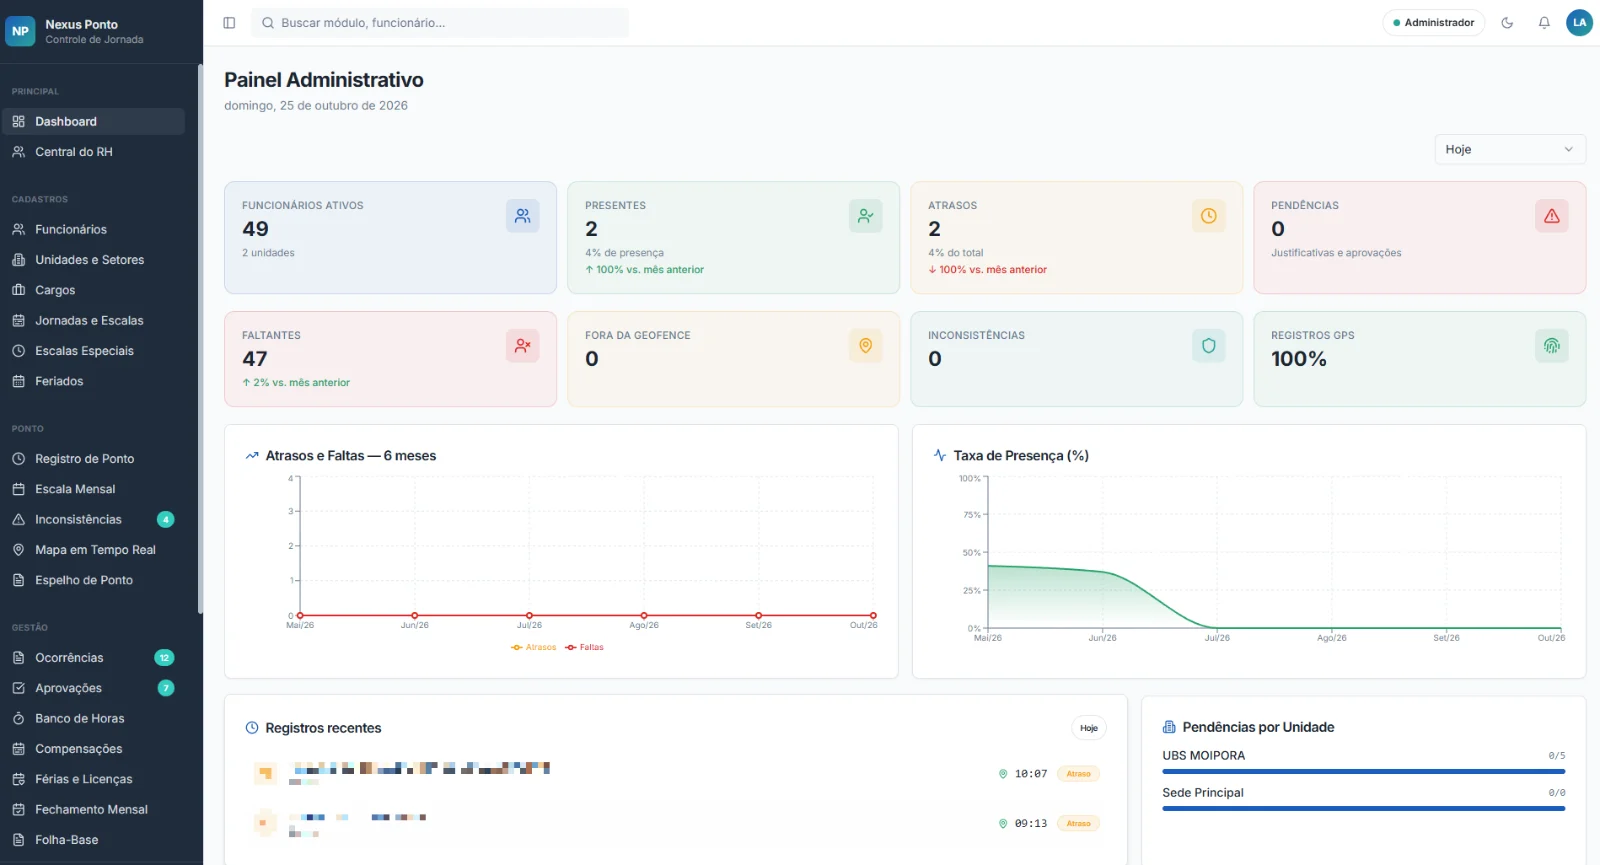Click the Mapa em Tempo Real pin icon
Image resolution: width=1600 pixels, height=865 pixels.
18,550
